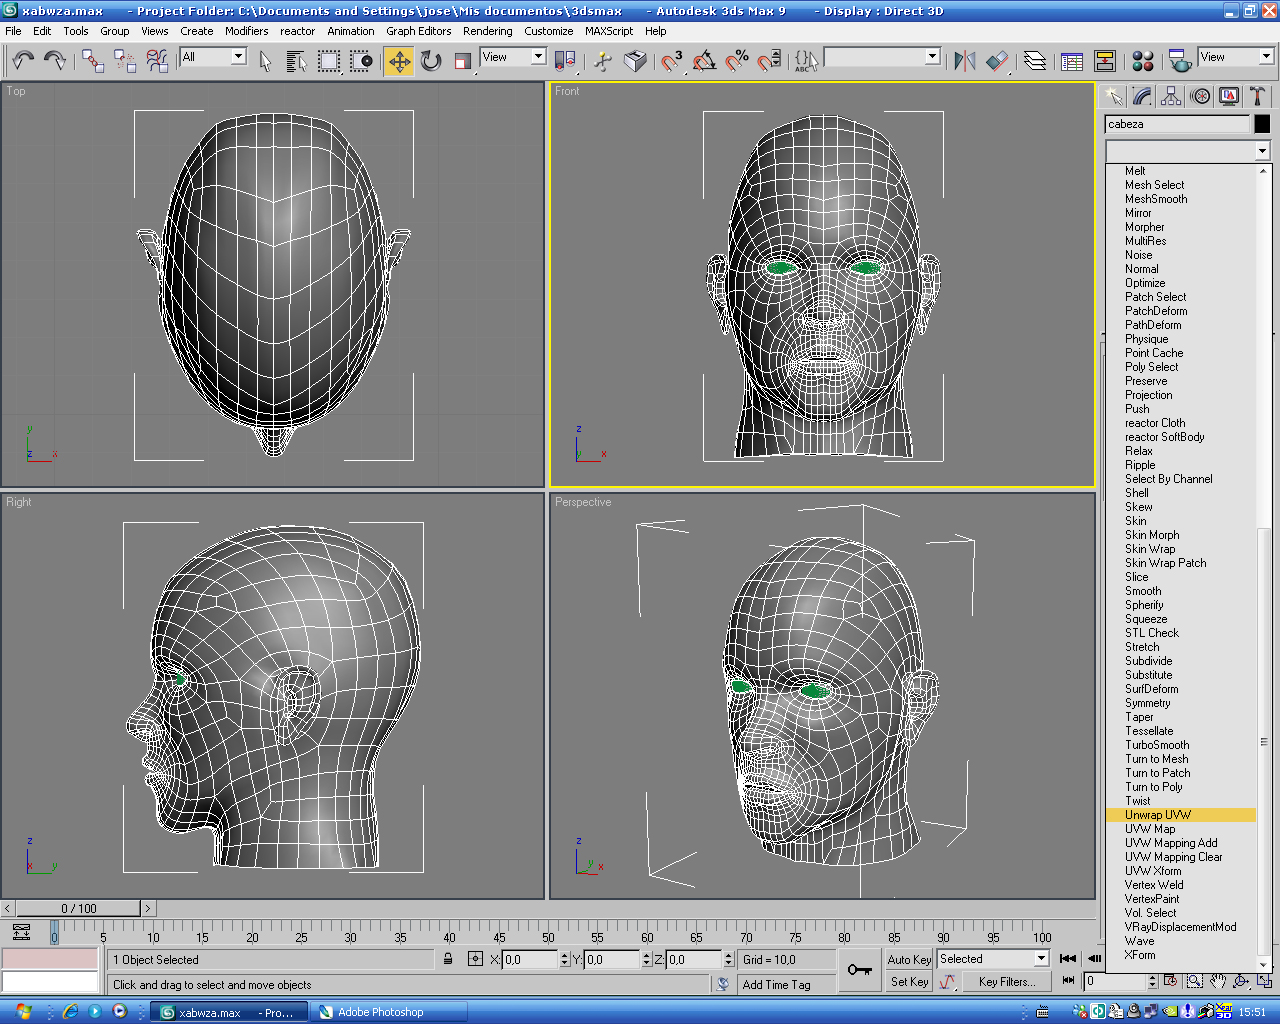
Task: Toggle the Window/Crossing selection mode
Action: click(x=361, y=61)
